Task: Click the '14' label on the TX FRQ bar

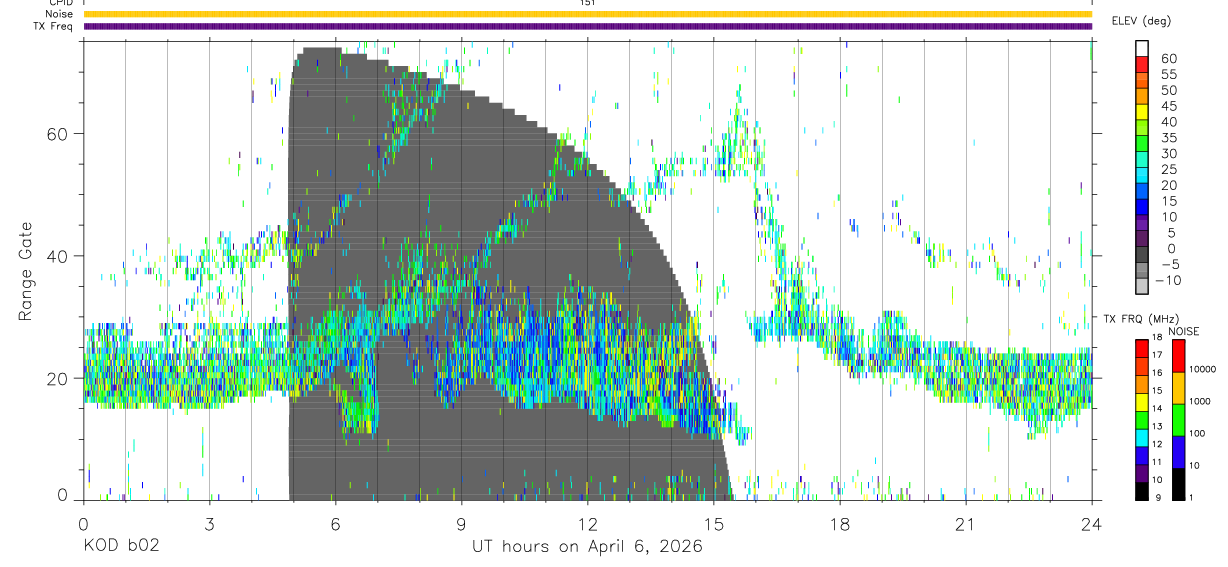Action: coord(1157,409)
